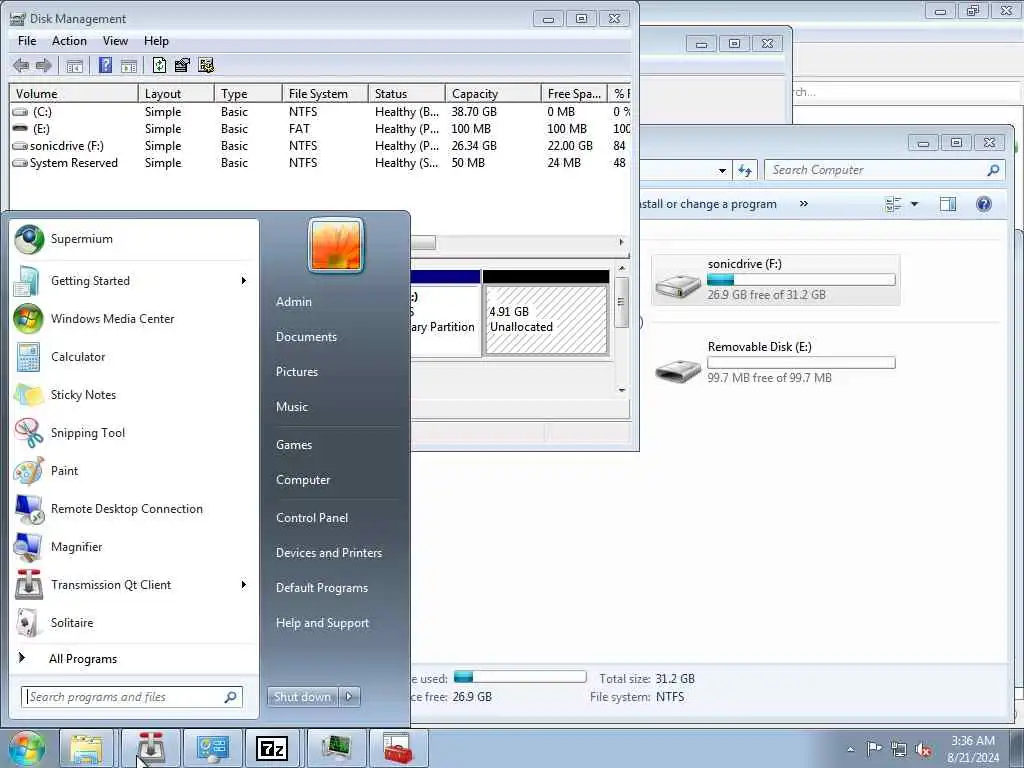Toggle Show/Hide Action Pane toolbar icon
The height and width of the screenshot is (768, 1024).
(x=129, y=65)
